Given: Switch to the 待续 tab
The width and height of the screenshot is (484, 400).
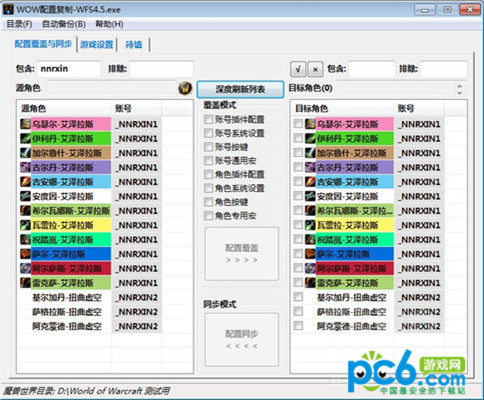Looking at the screenshot, I should point(133,44).
